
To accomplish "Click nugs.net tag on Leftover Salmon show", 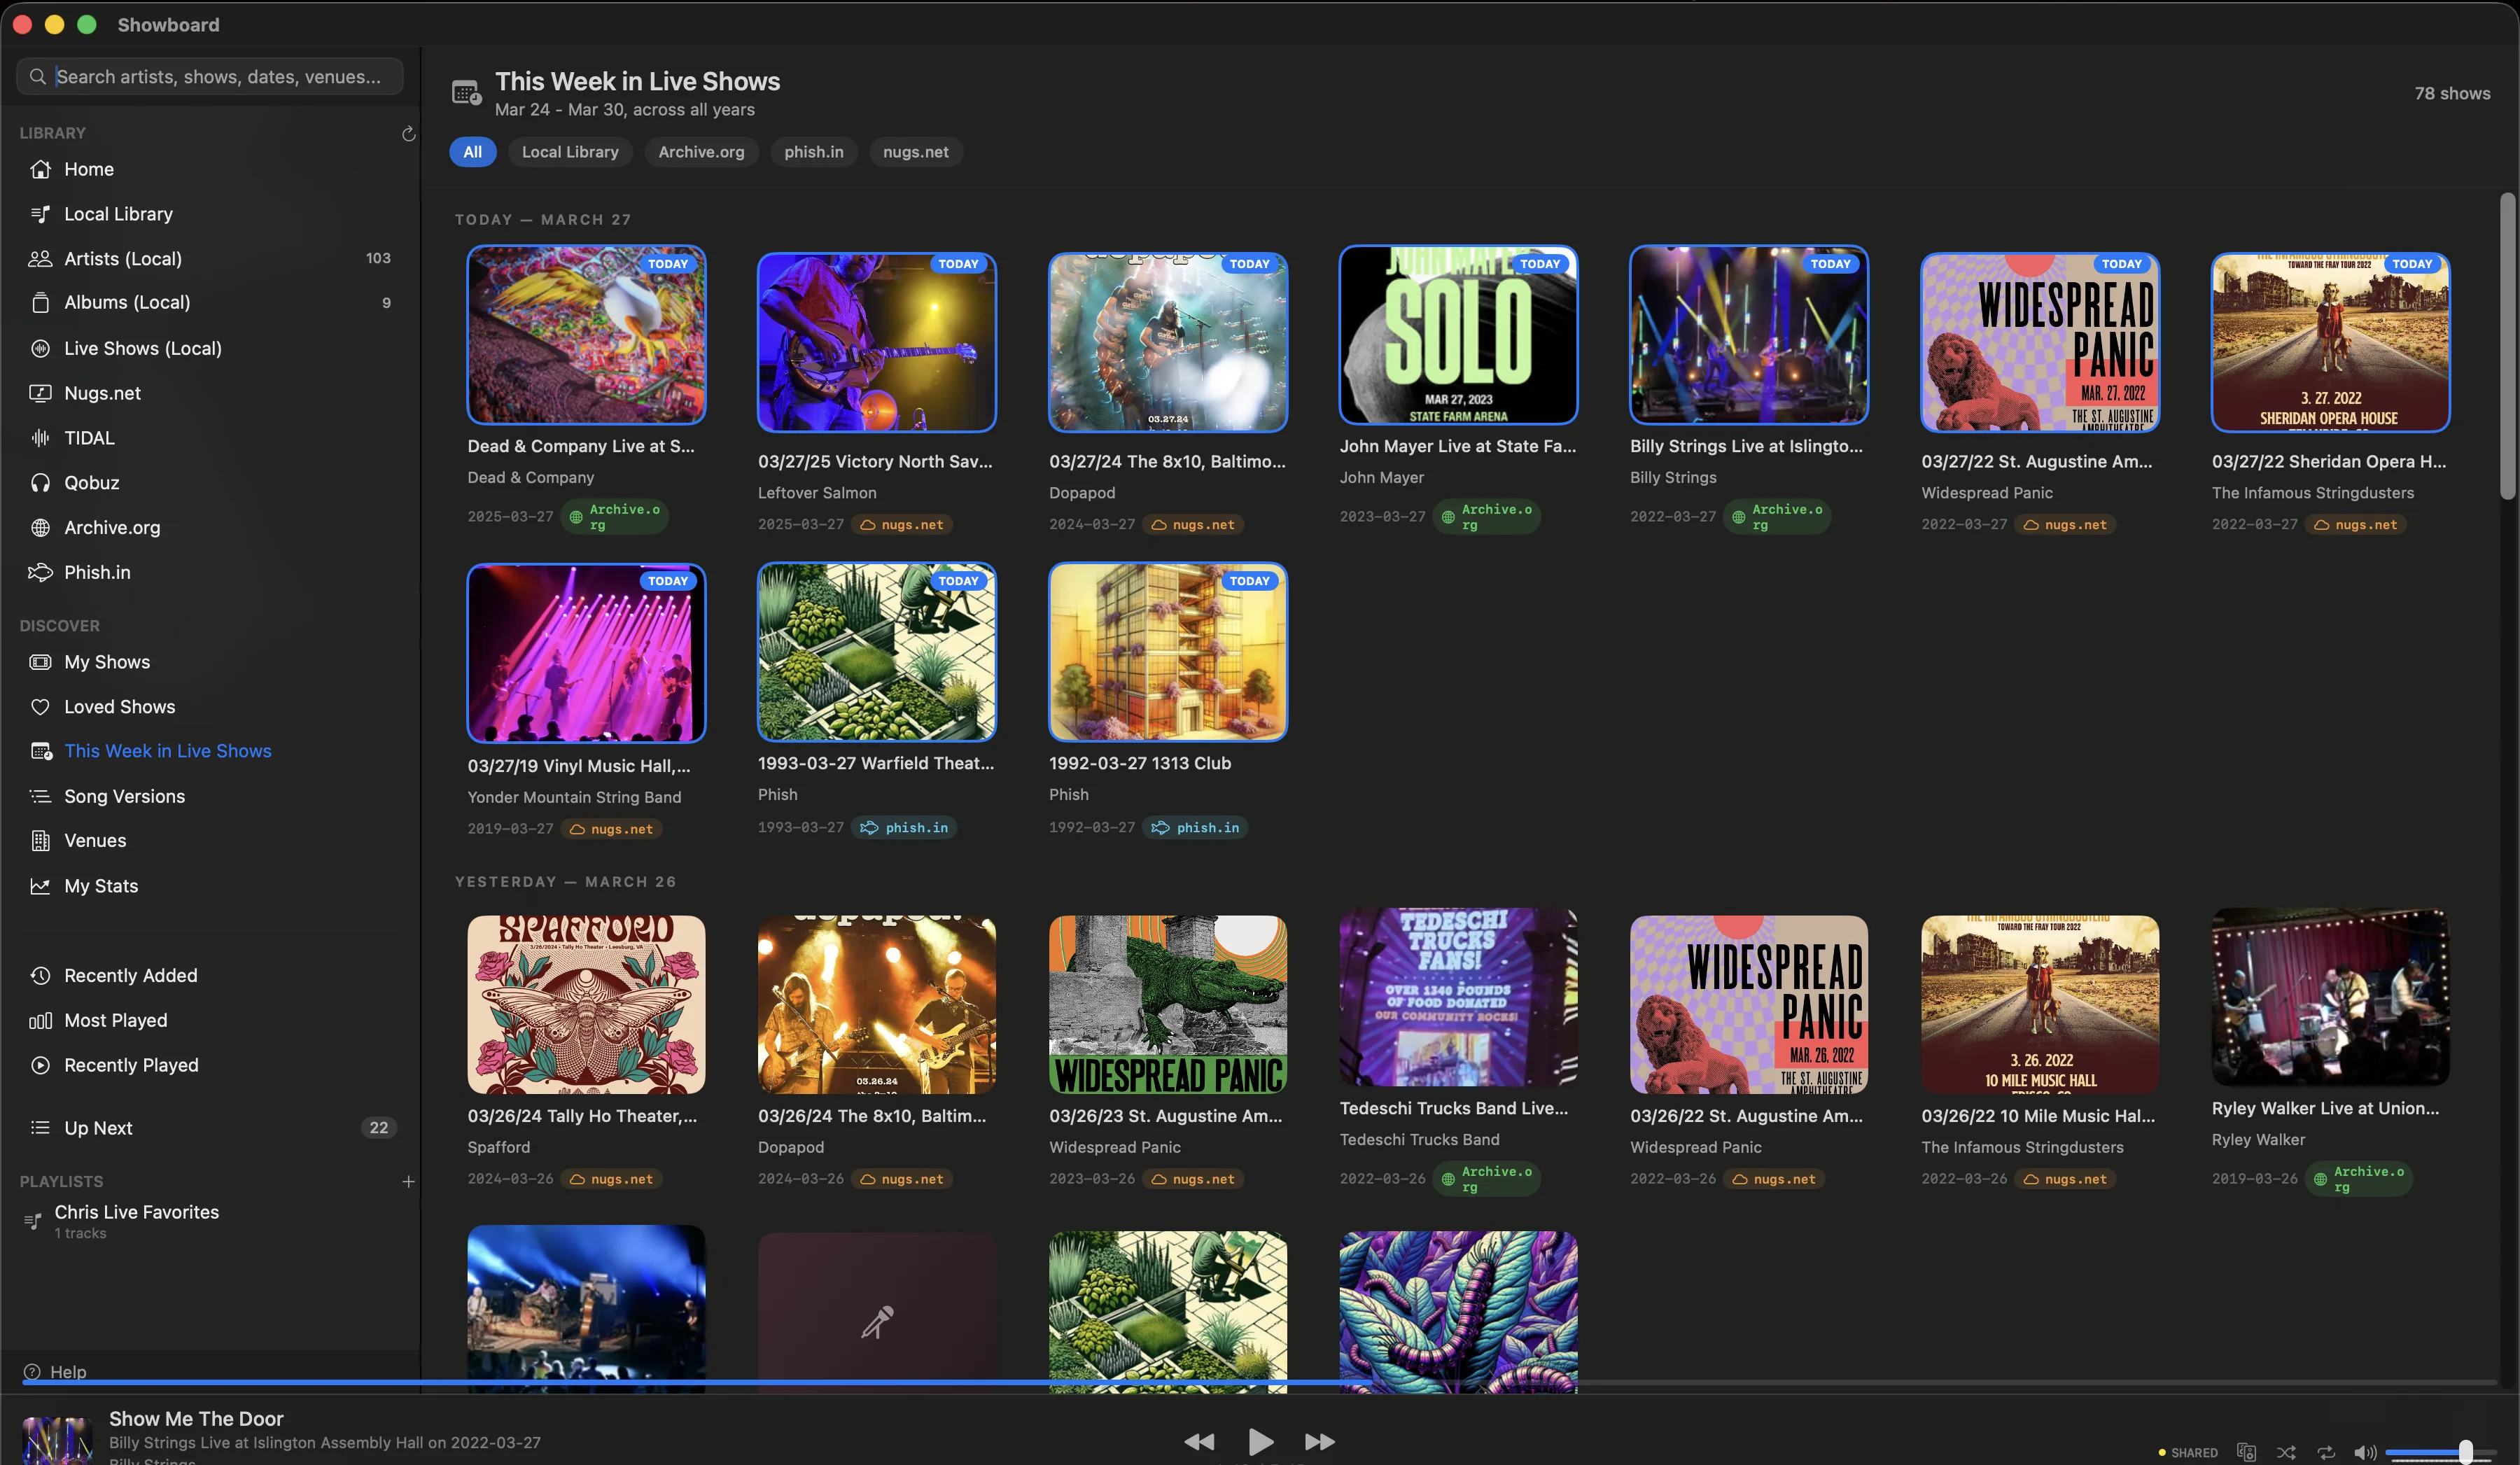I will pos(903,525).
